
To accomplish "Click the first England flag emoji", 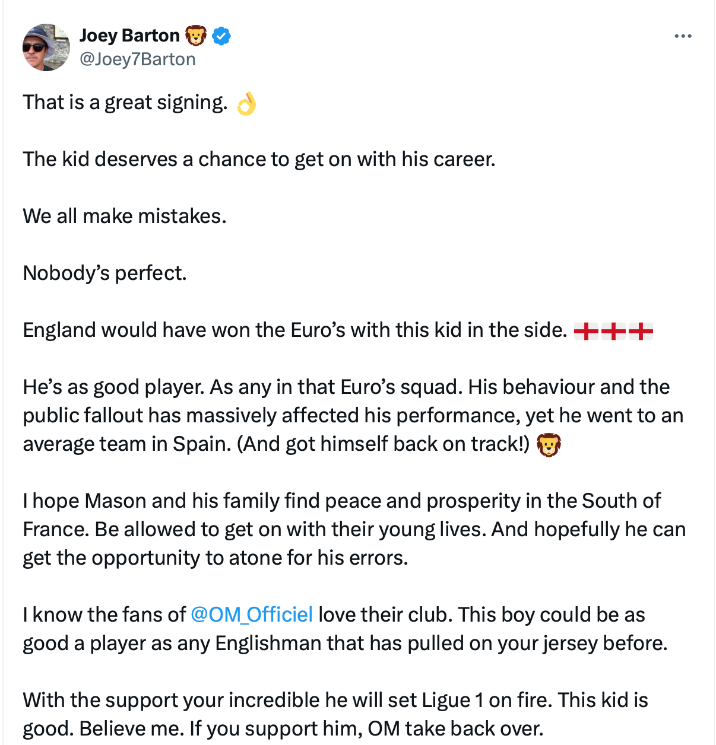I will [x=586, y=330].
